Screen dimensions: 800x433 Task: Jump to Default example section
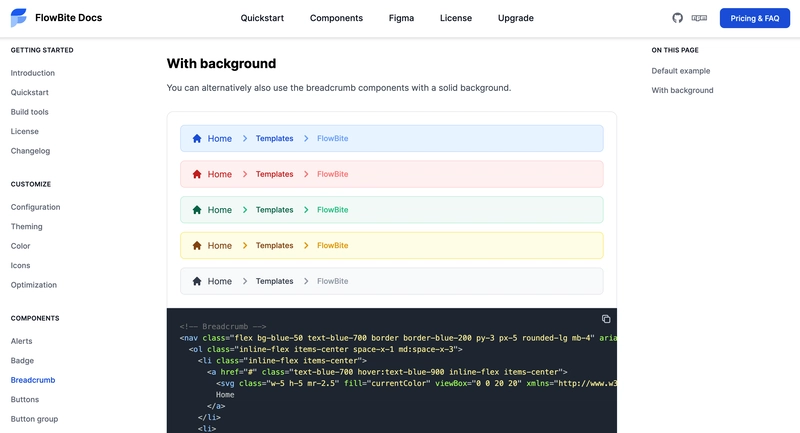(x=681, y=71)
